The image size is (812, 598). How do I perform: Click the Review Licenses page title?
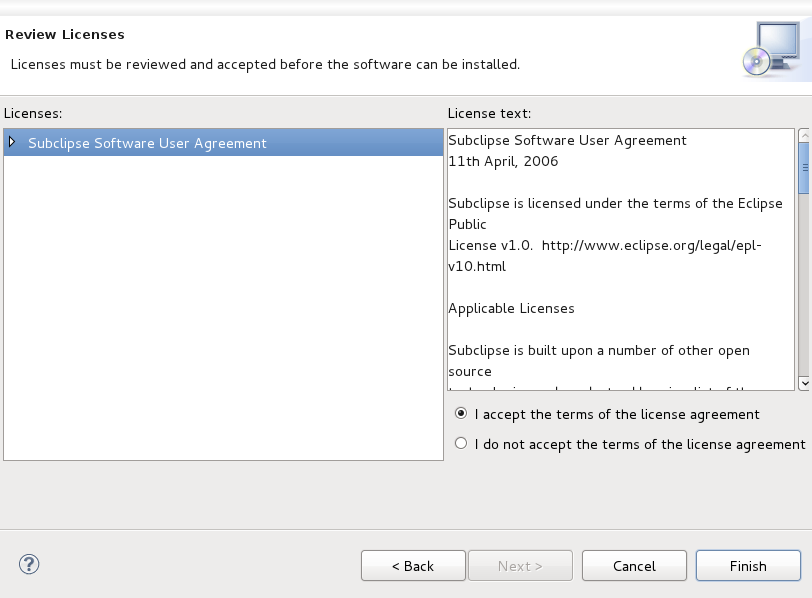coord(65,35)
